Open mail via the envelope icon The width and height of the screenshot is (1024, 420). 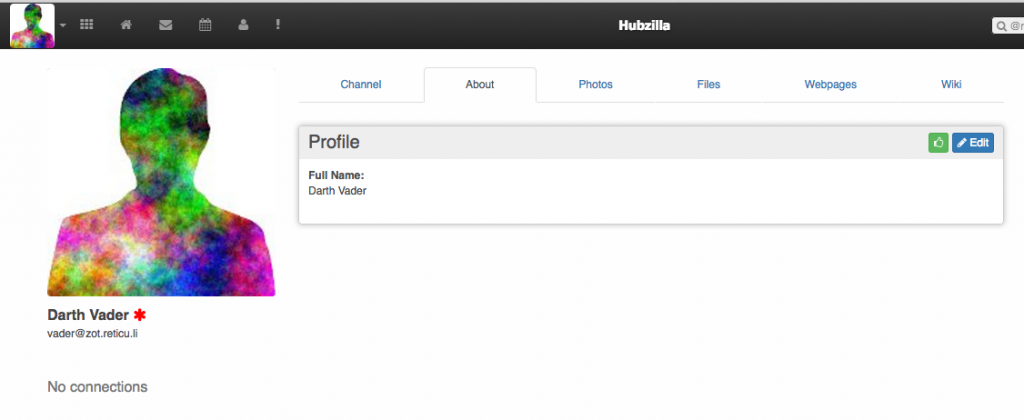pos(166,25)
